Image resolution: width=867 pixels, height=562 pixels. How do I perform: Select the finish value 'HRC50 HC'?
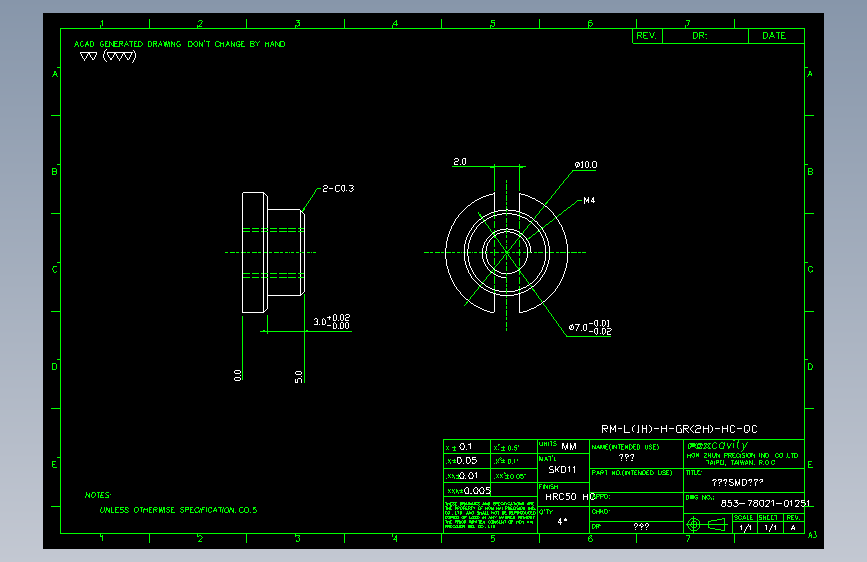coord(570,497)
